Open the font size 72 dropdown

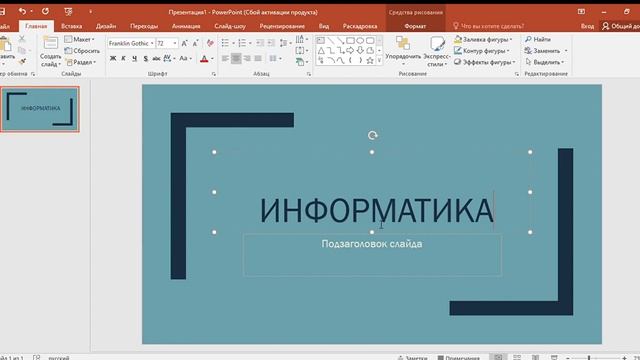pos(175,43)
